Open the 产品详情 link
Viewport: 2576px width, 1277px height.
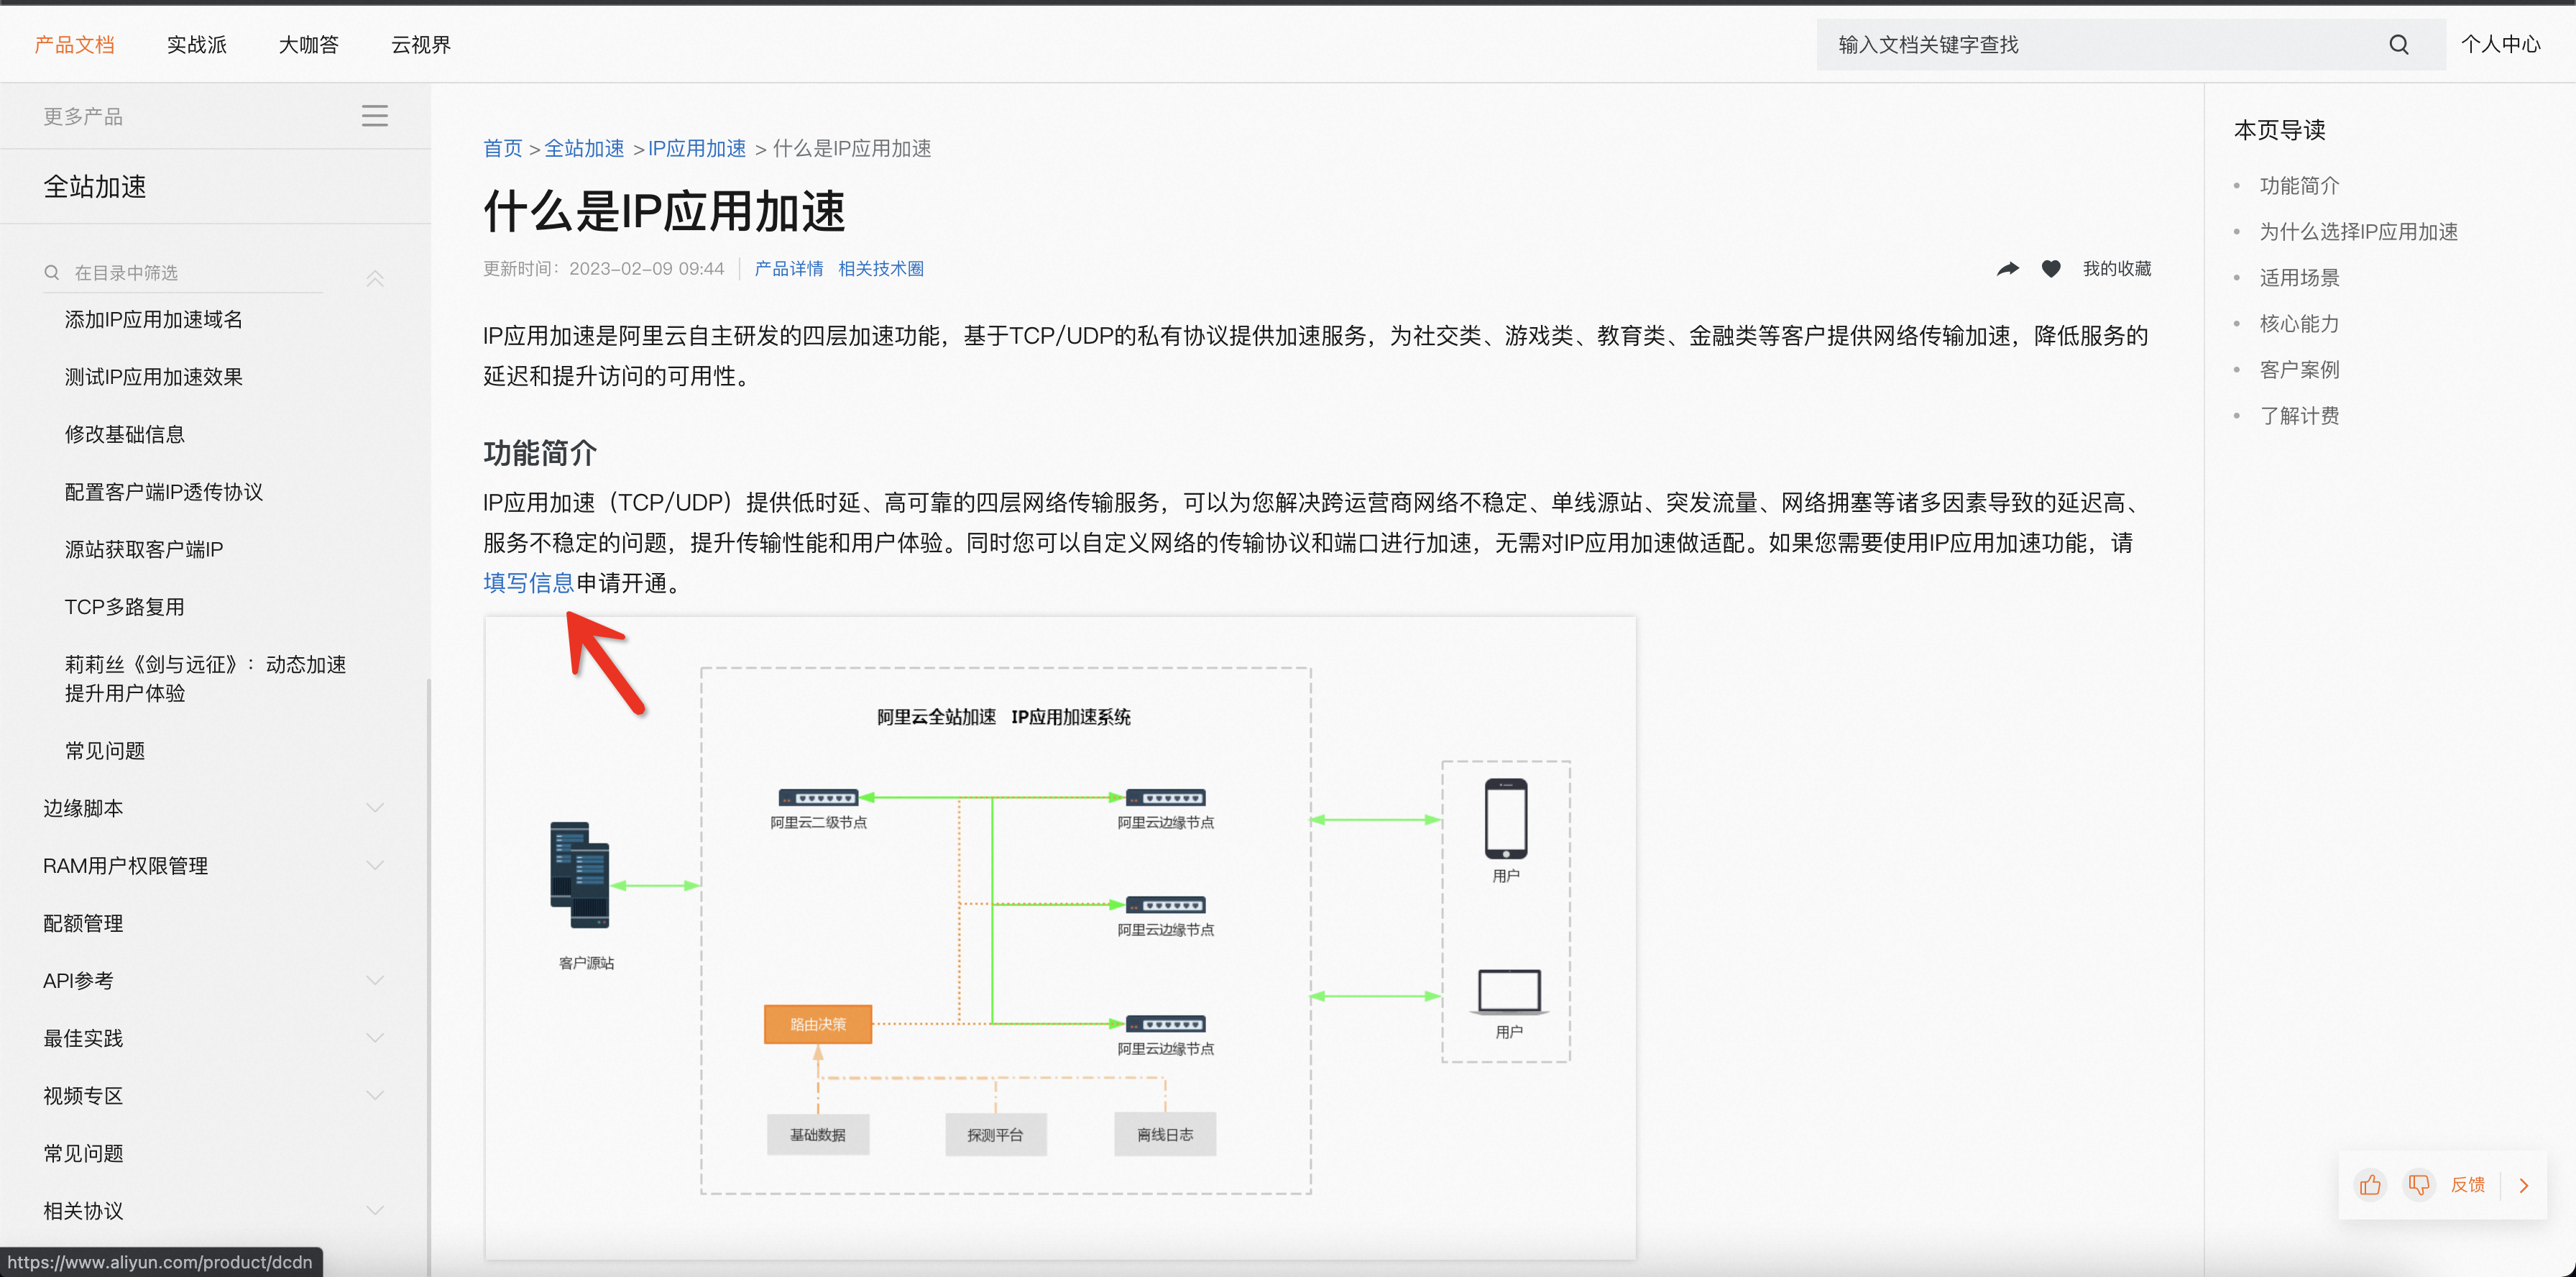click(789, 269)
